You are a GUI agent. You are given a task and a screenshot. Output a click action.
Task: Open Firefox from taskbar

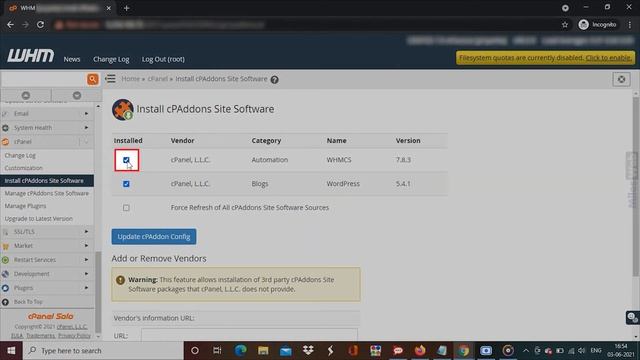420,351
